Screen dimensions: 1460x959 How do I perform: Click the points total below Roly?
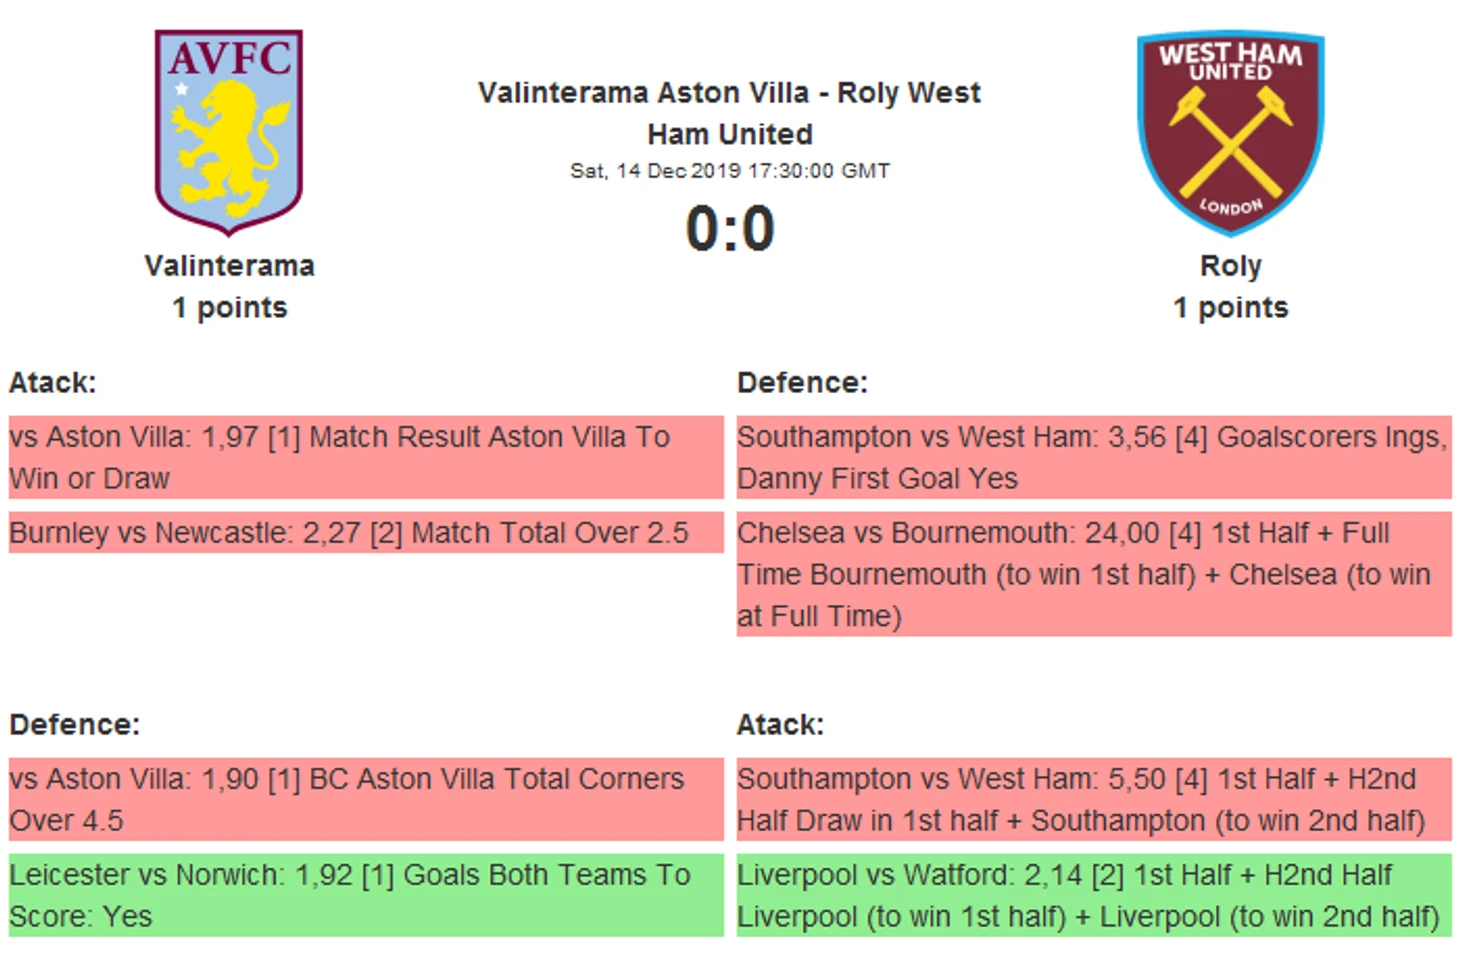1230,308
